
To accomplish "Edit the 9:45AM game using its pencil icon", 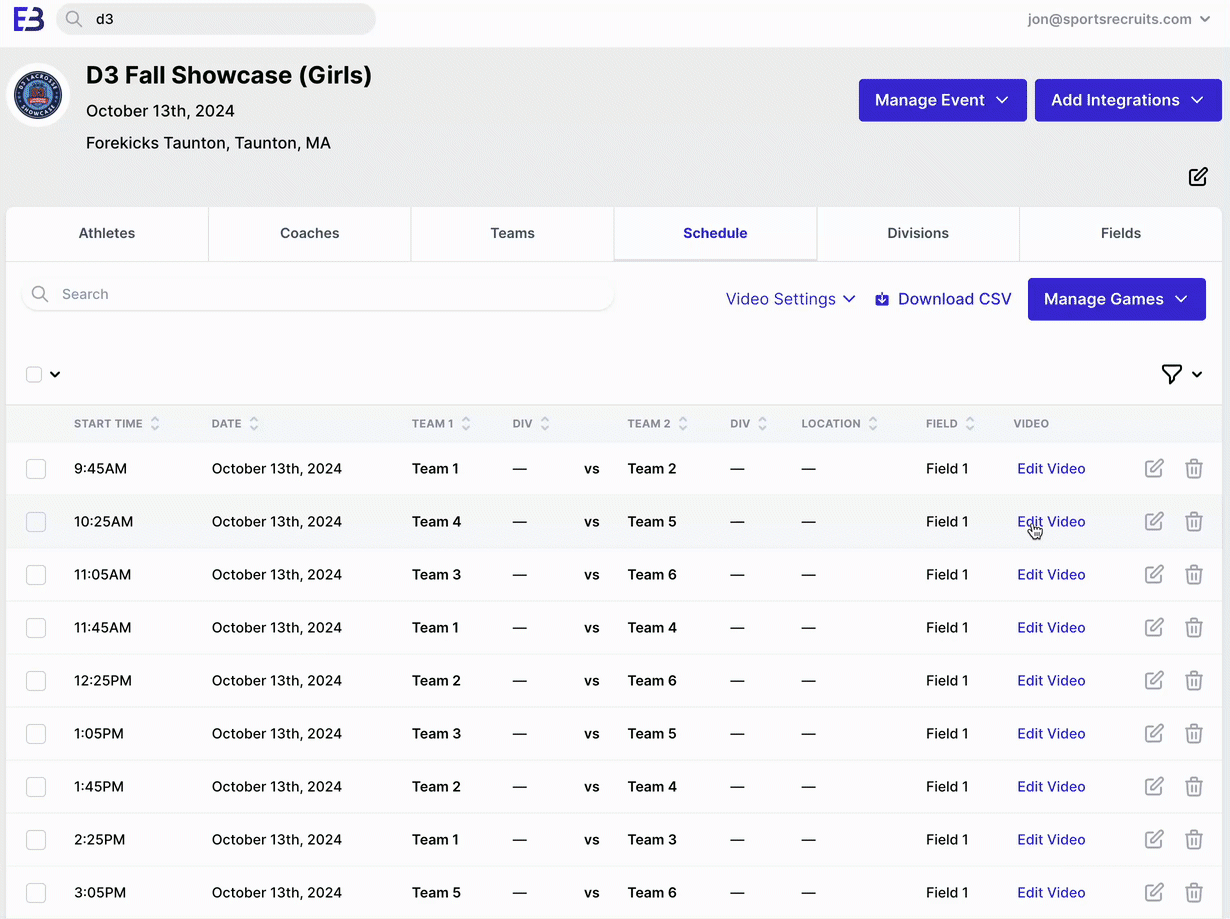I will (1154, 468).
